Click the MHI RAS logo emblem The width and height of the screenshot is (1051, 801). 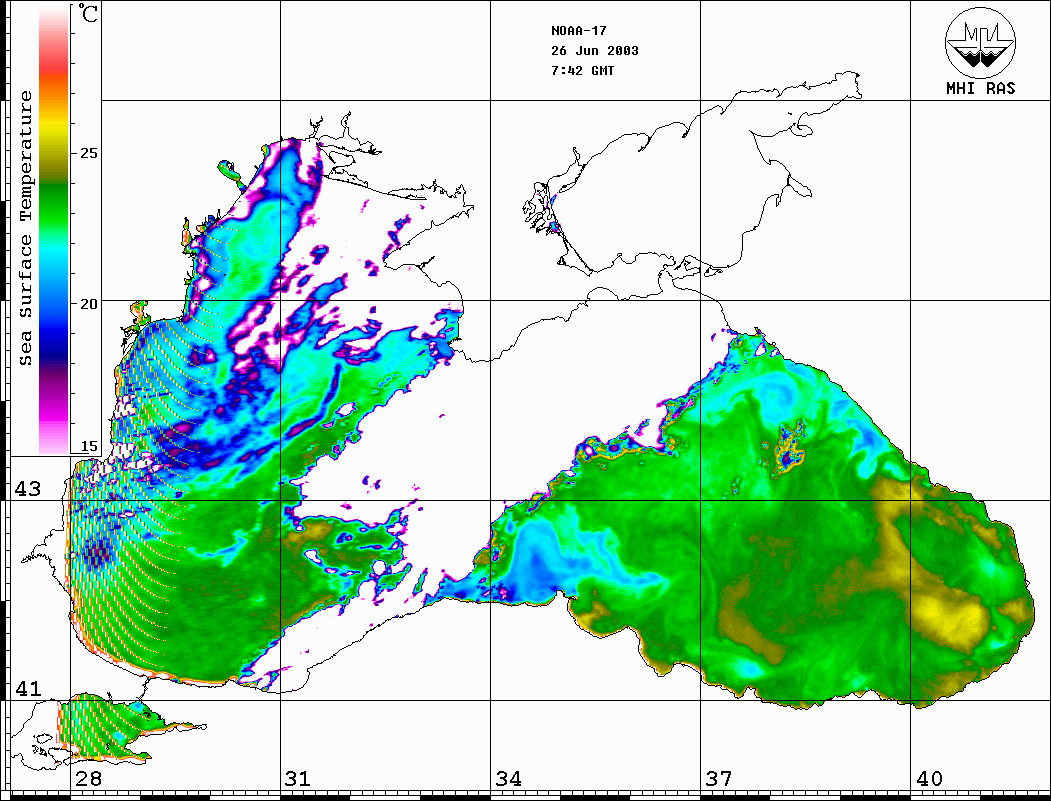pyautogui.click(x=980, y=42)
